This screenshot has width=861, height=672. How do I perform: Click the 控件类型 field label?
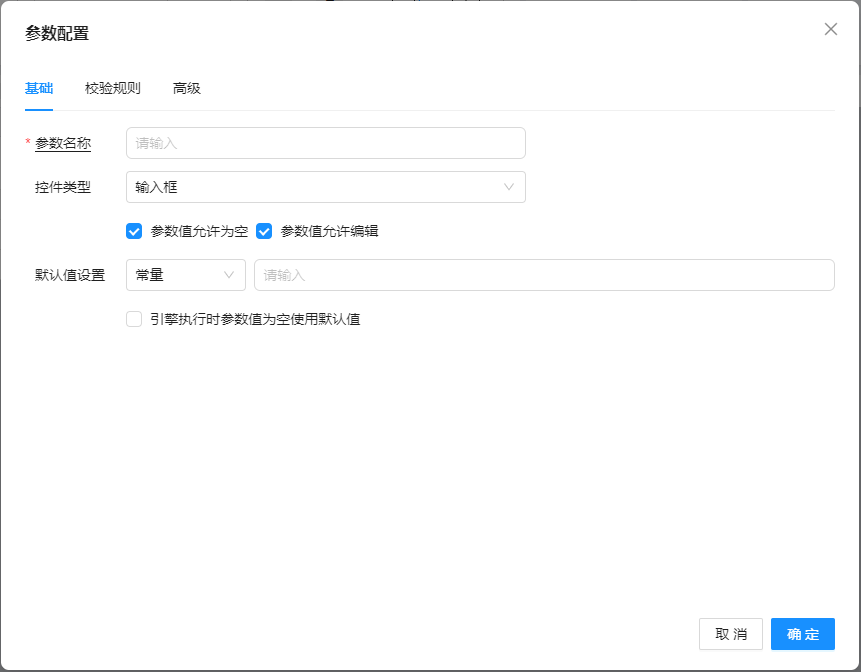[x=63, y=187]
